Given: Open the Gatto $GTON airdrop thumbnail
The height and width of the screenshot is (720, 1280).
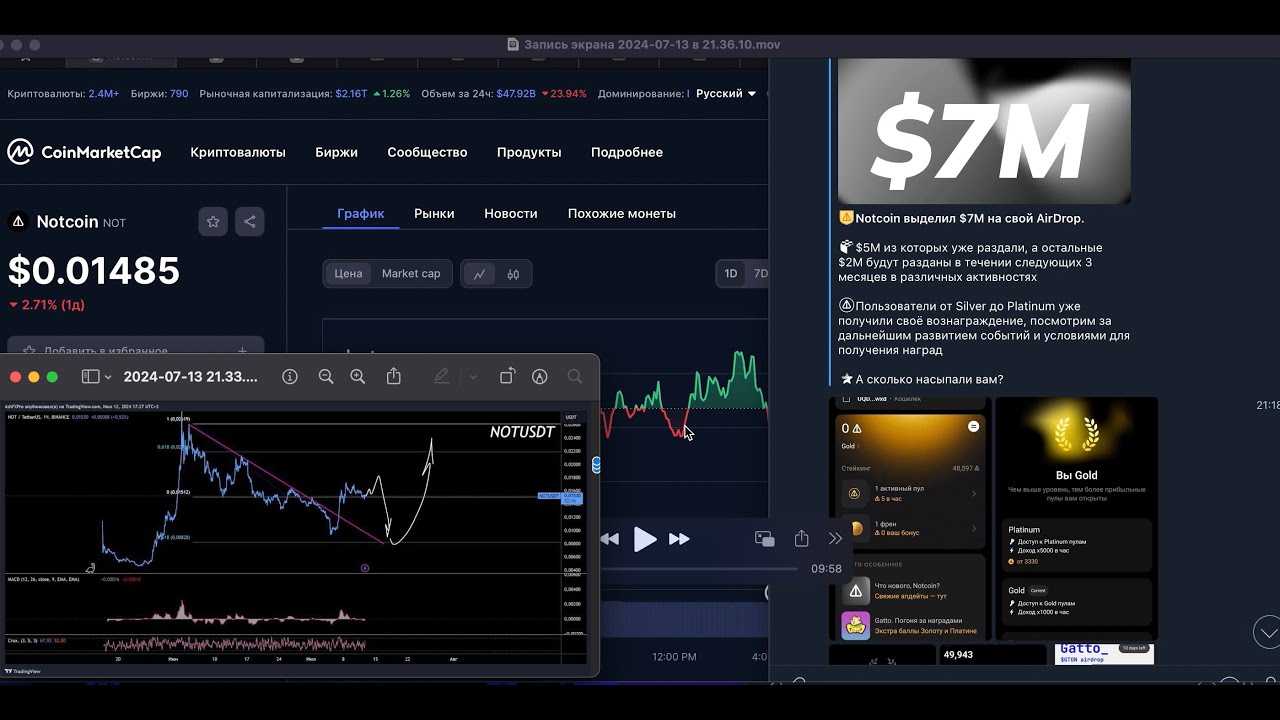Looking at the screenshot, I should point(1104,654).
